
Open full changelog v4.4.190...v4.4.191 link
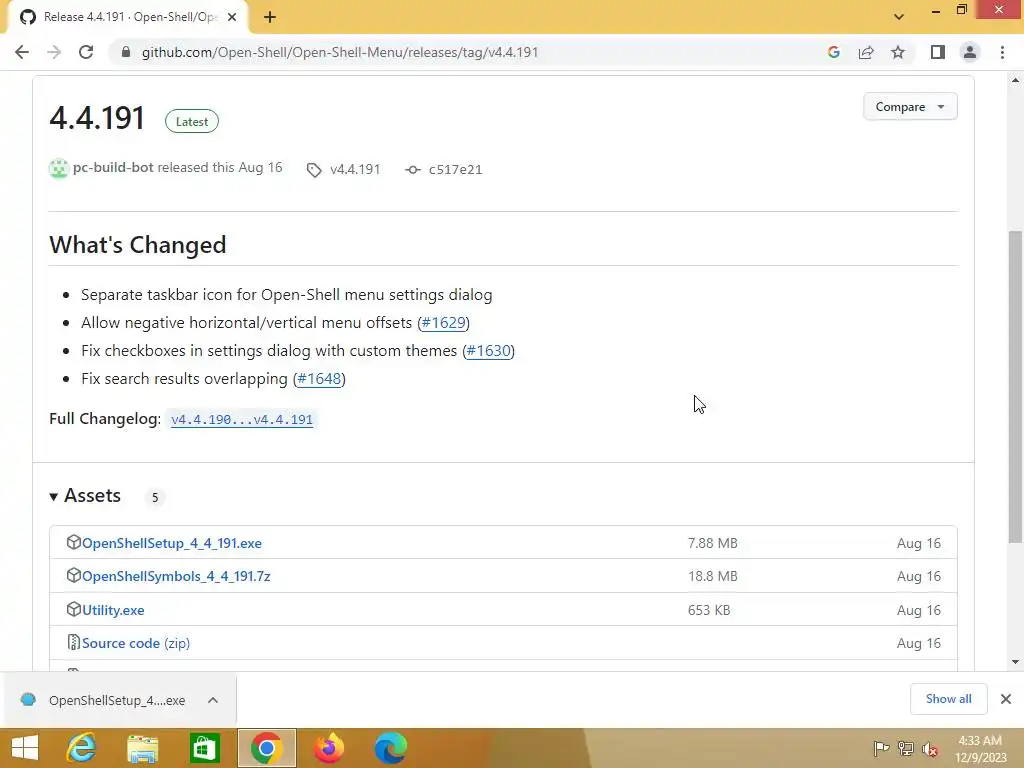[x=242, y=419]
